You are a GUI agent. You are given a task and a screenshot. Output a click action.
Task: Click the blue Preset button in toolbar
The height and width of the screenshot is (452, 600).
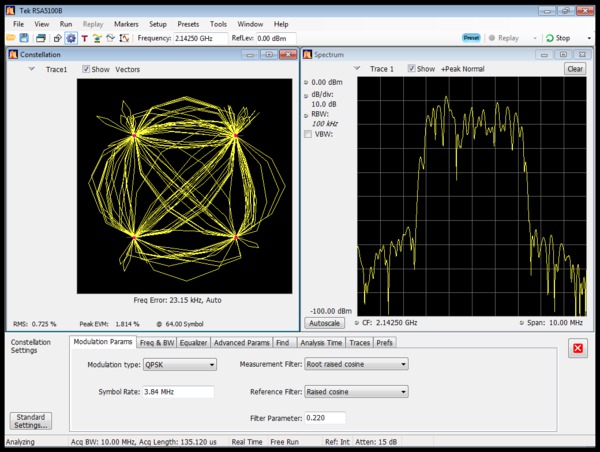click(x=471, y=38)
